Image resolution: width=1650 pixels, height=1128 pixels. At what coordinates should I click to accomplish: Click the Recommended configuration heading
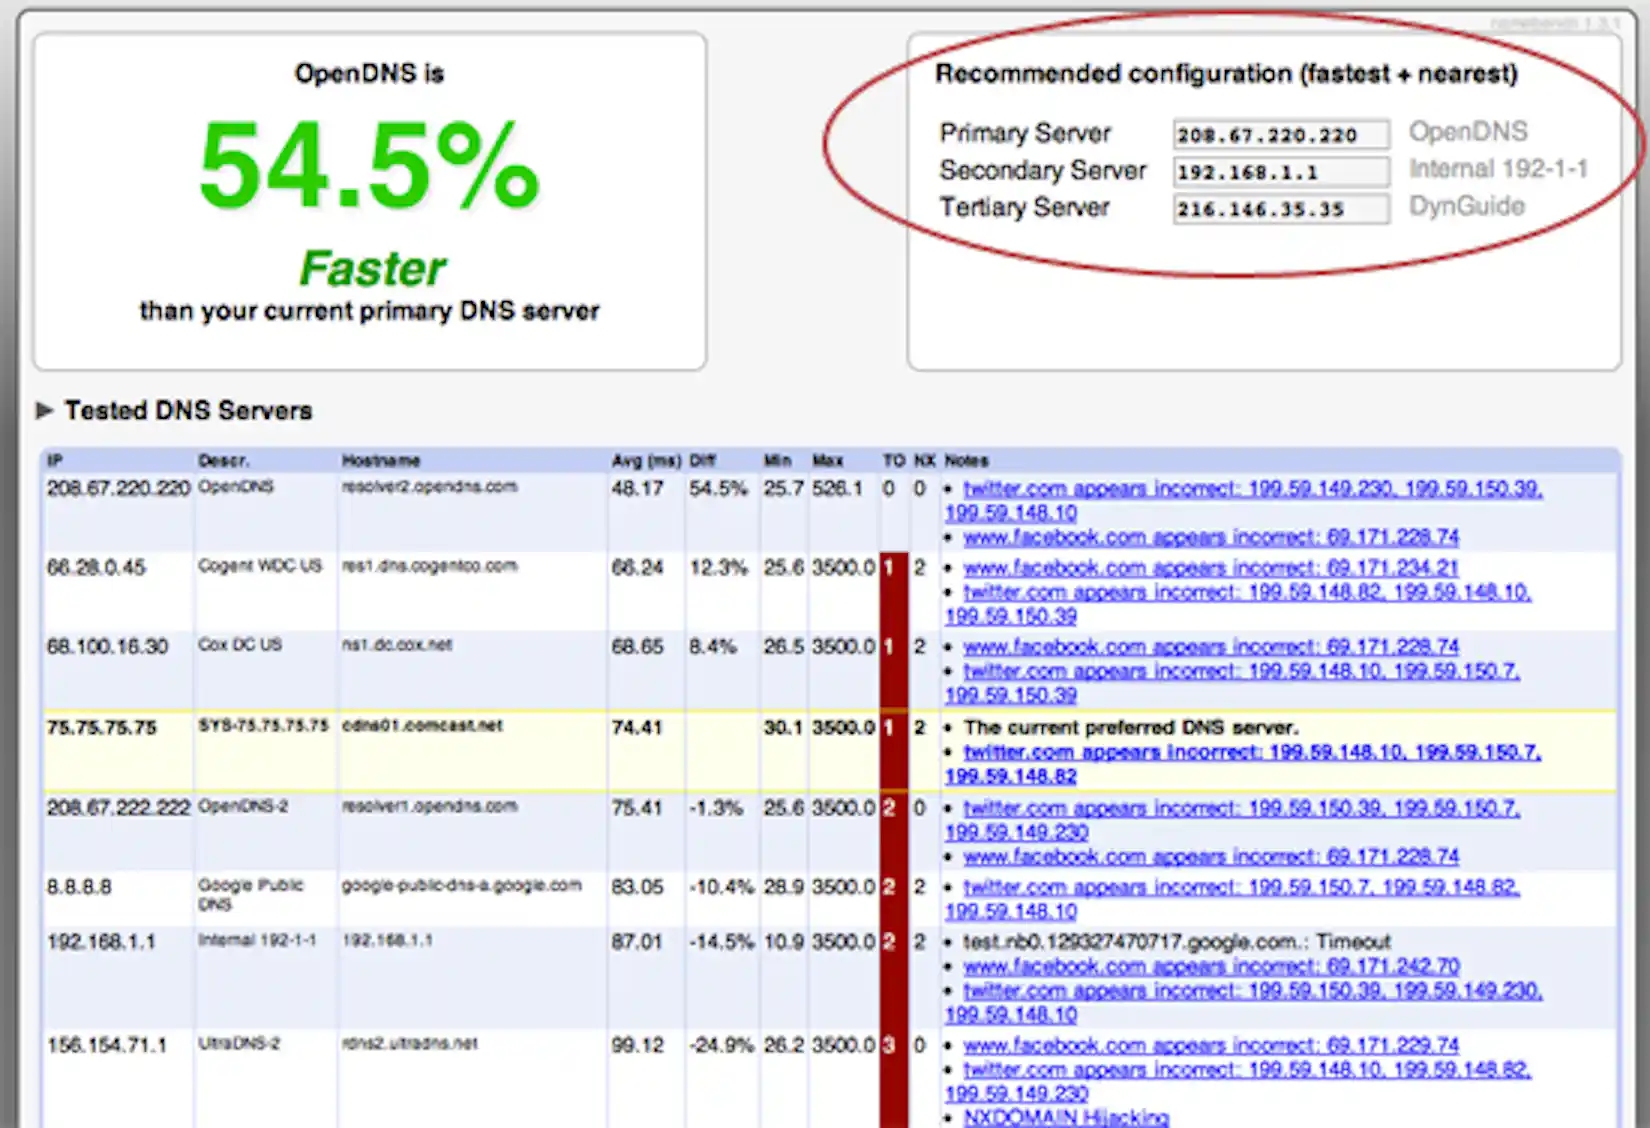click(x=1226, y=74)
